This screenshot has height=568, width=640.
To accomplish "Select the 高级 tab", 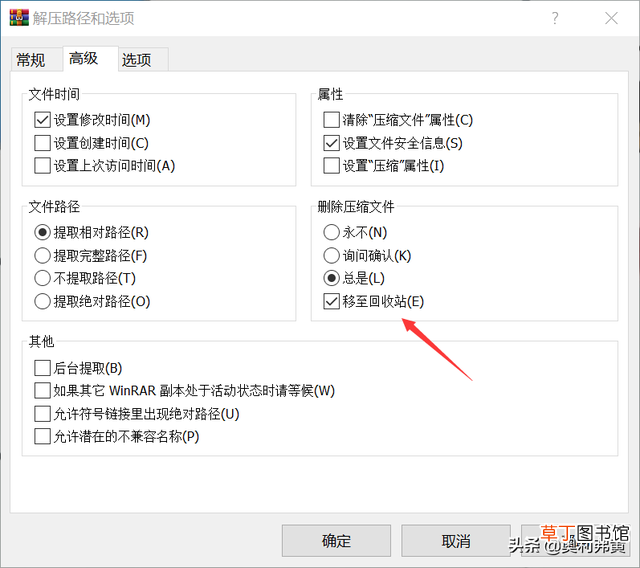I will (90, 58).
